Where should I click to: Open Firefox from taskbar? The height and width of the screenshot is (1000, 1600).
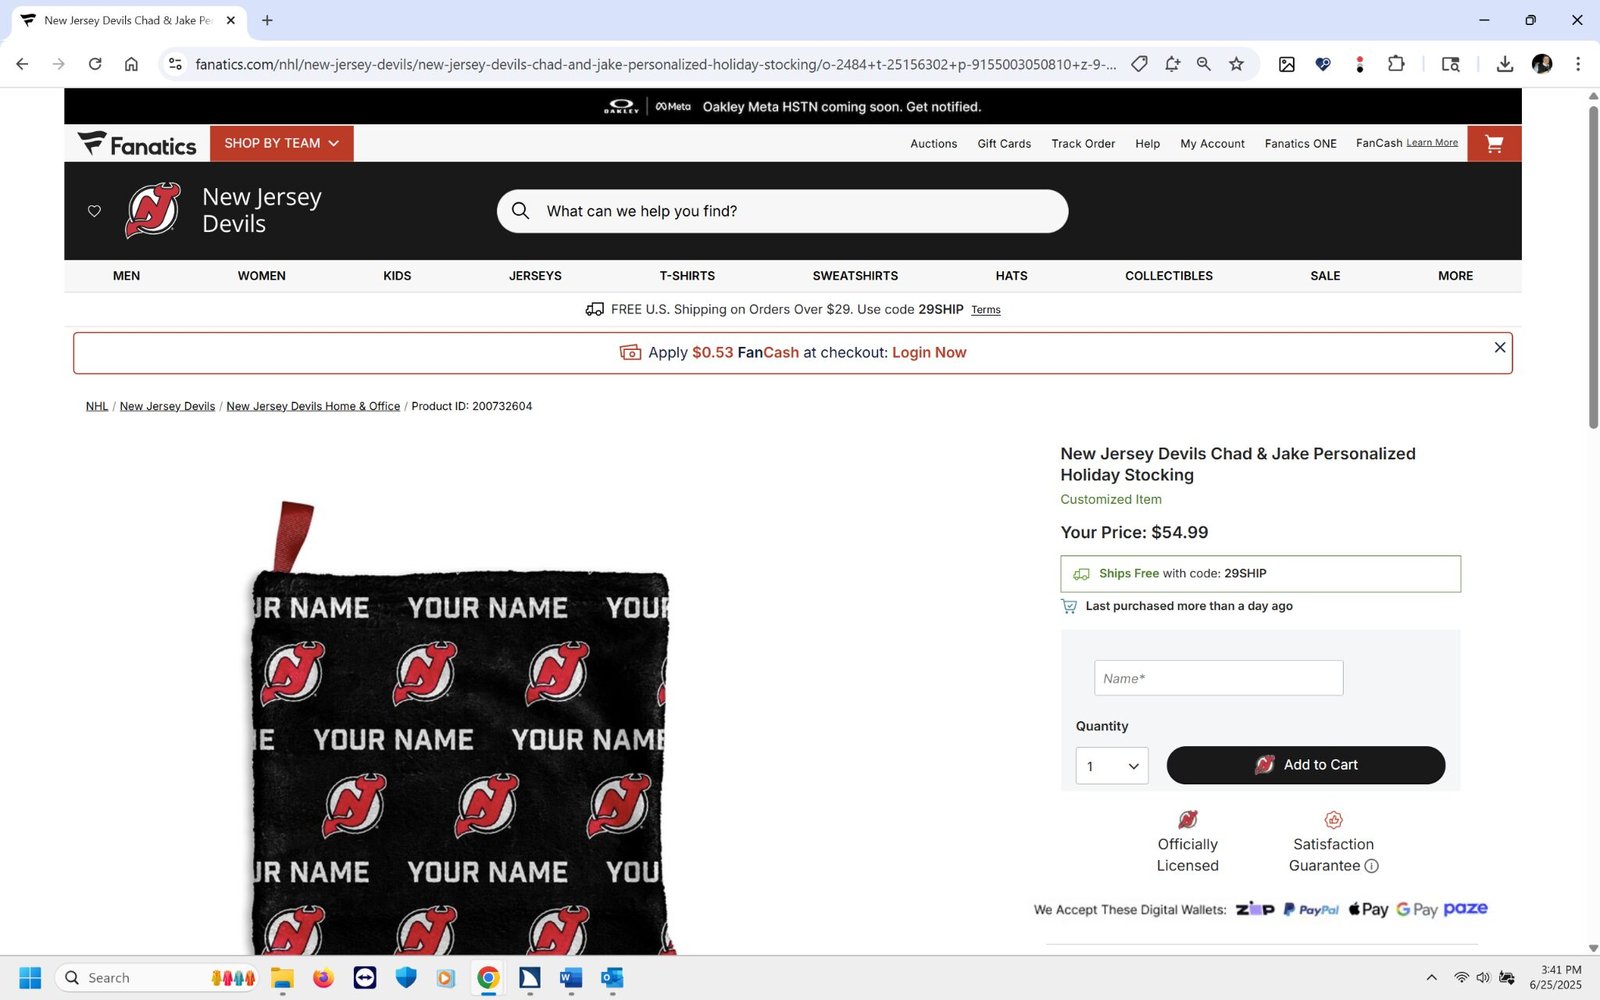tap(323, 978)
